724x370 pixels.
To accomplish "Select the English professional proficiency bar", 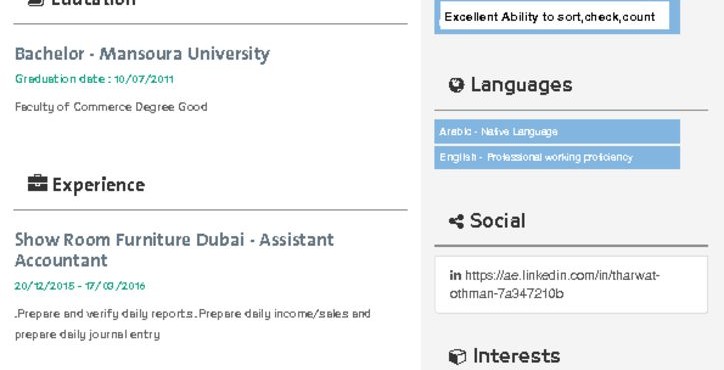I will [x=557, y=158].
